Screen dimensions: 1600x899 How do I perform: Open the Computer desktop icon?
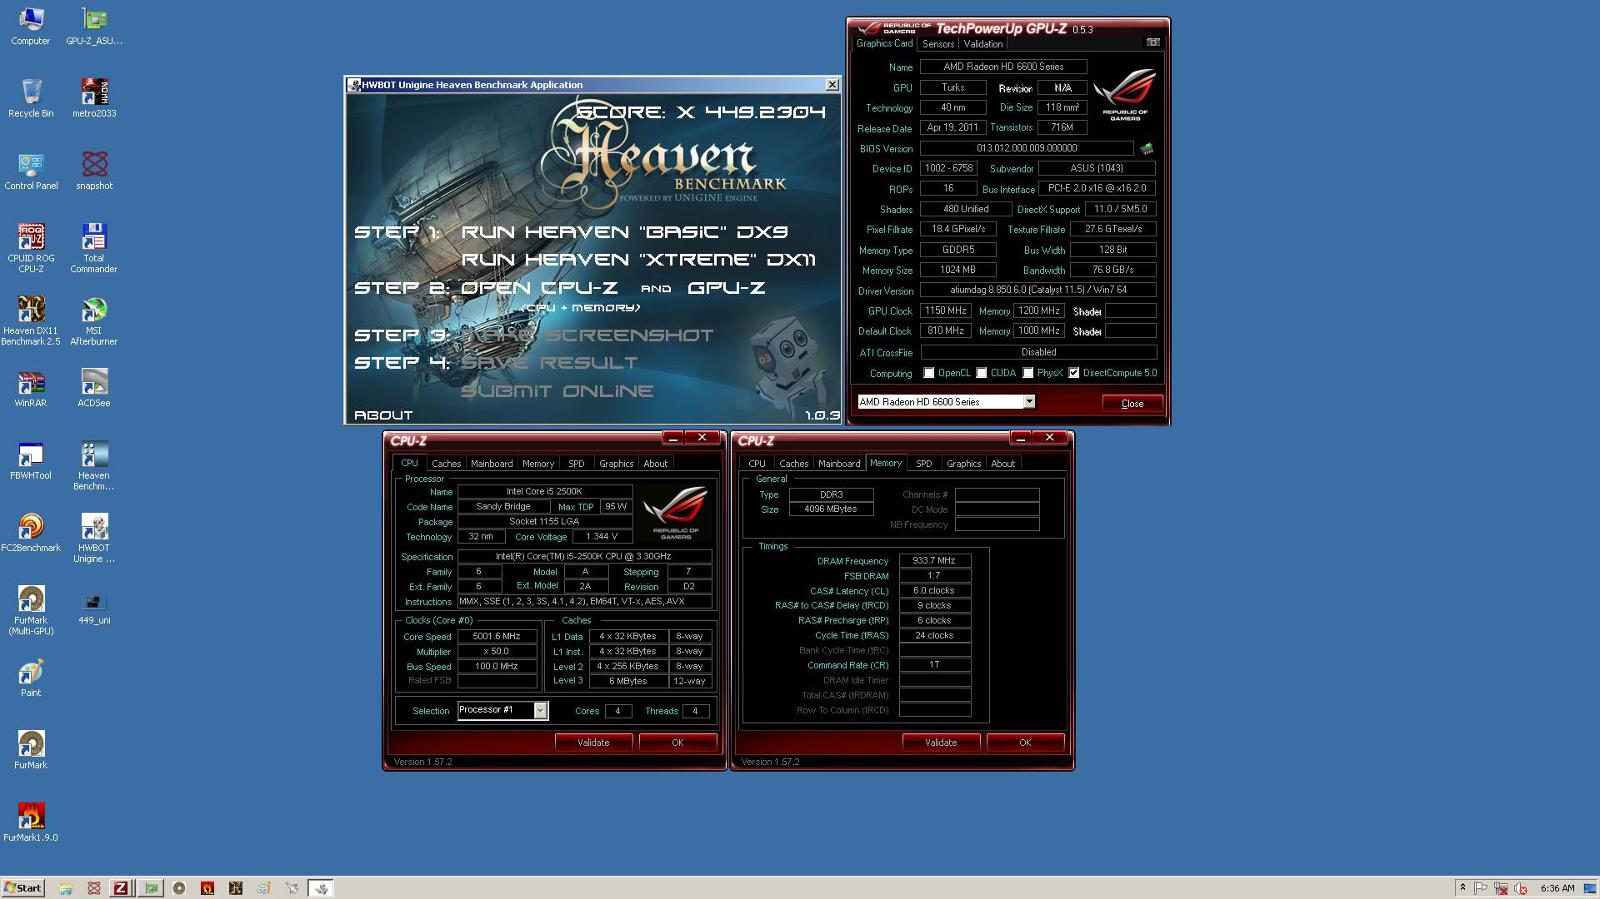tap(31, 26)
